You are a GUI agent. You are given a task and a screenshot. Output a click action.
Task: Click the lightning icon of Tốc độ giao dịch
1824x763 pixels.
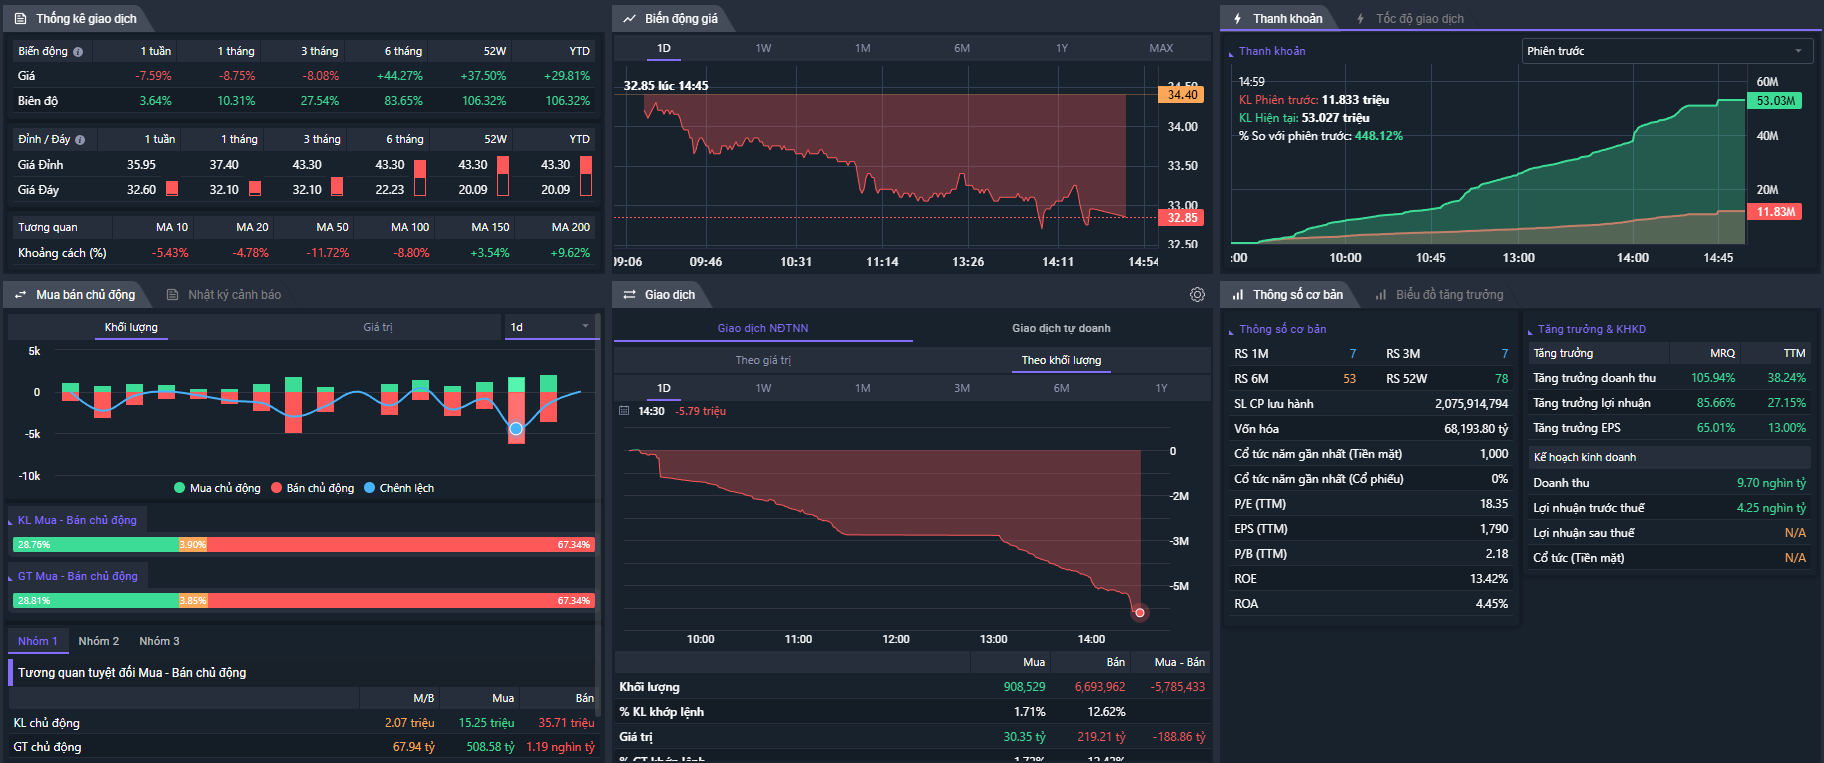(1361, 19)
